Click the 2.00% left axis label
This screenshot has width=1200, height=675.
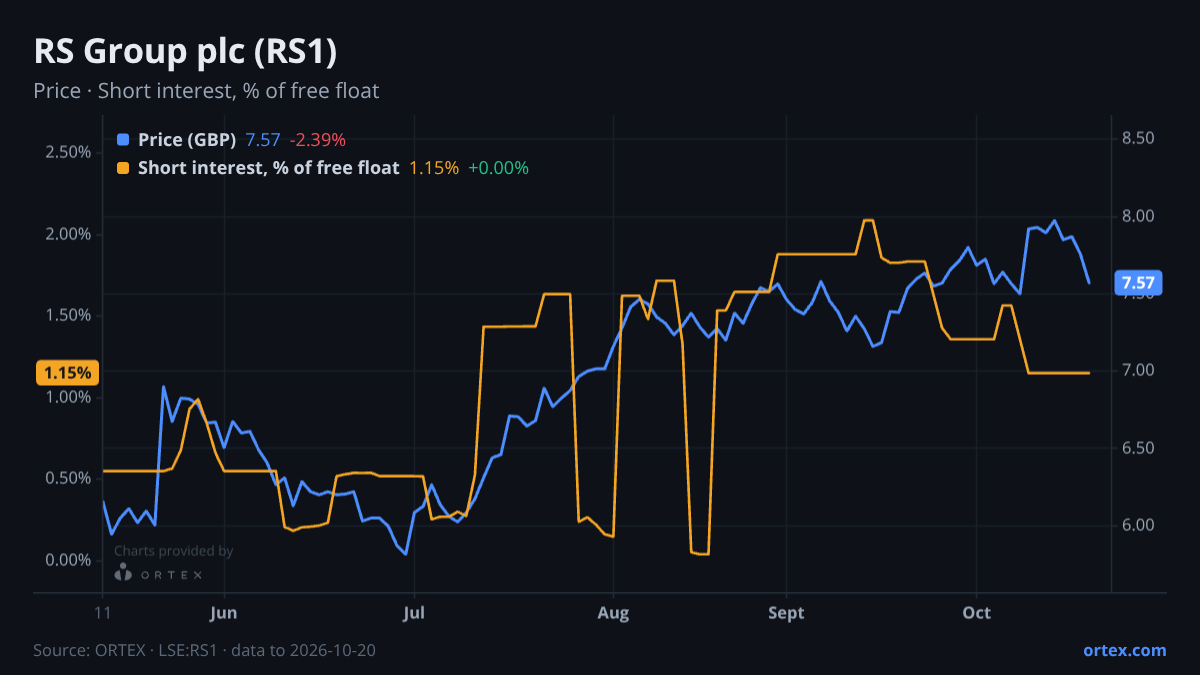[x=68, y=234]
